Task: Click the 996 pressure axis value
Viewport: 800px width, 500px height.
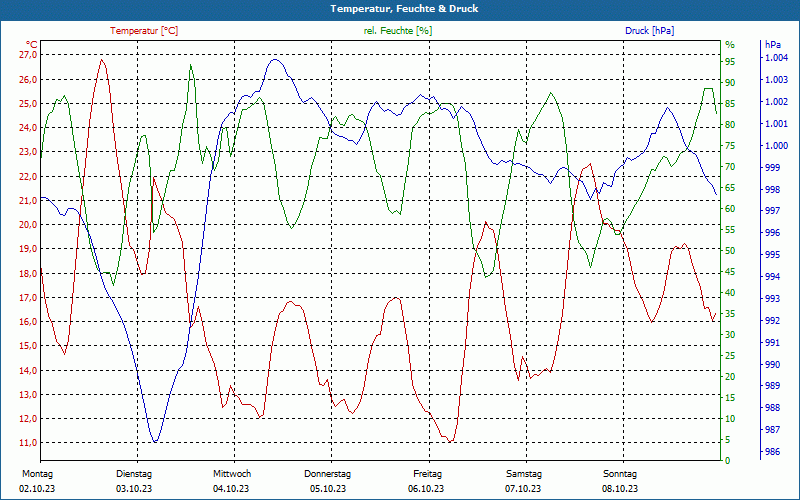Action: click(x=772, y=233)
